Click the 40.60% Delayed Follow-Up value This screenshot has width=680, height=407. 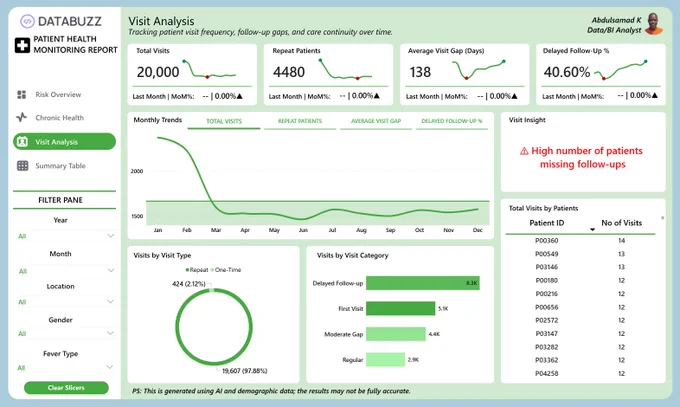point(567,72)
